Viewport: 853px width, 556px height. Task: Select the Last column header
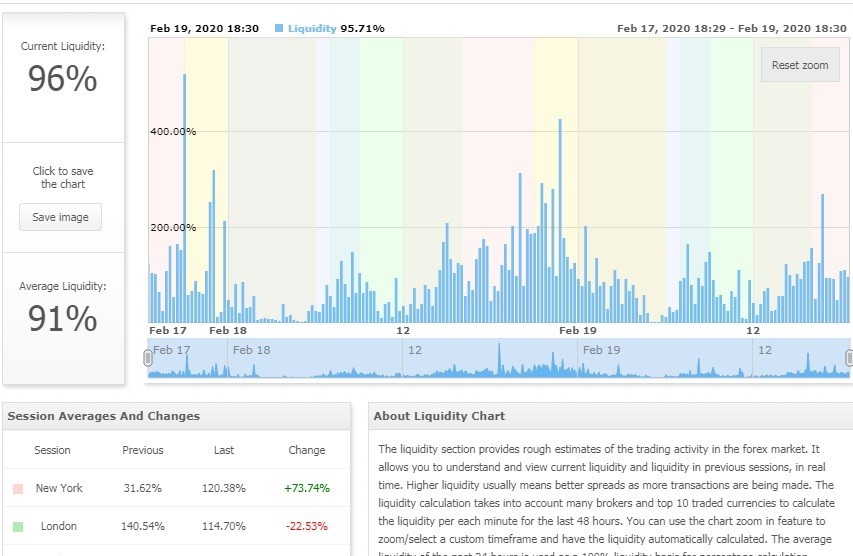click(224, 450)
